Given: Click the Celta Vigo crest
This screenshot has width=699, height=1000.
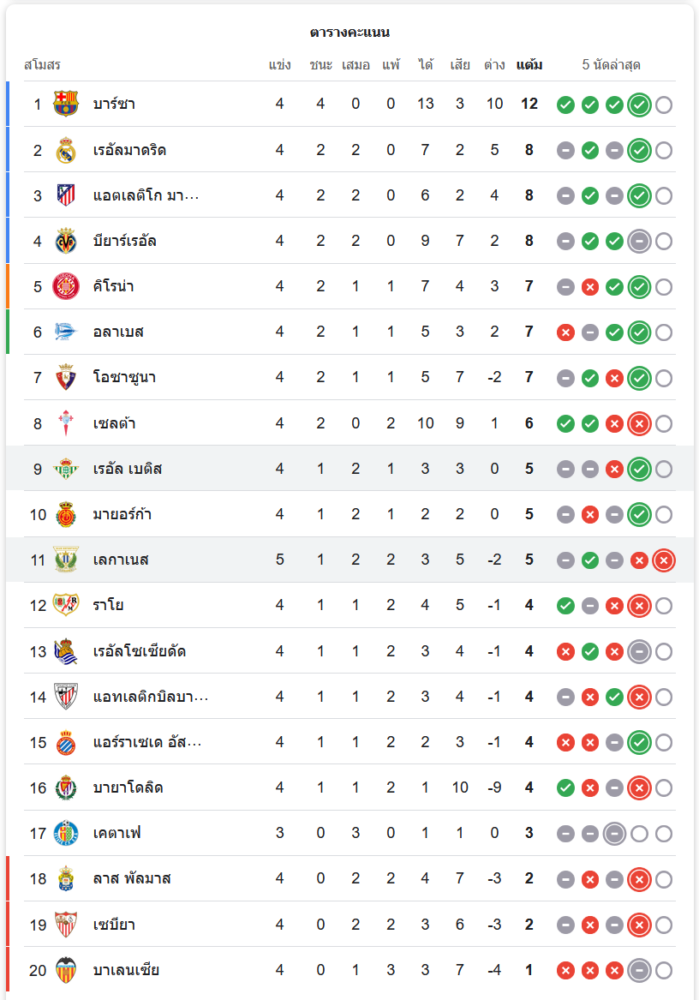Looking at the screenshot, I should click(x=66, y=423).
